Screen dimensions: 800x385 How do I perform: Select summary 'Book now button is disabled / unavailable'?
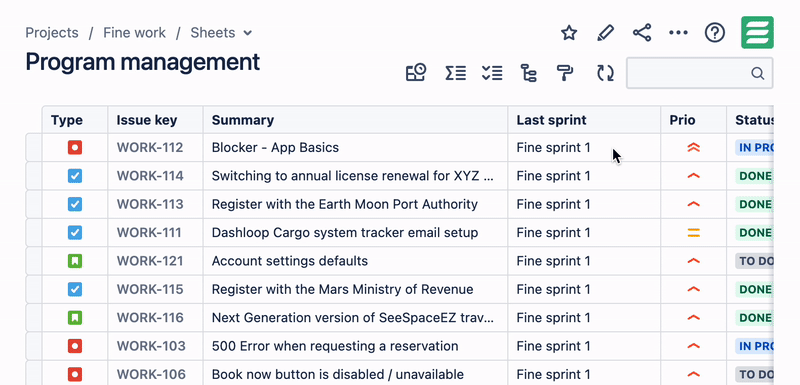(338, 374)
